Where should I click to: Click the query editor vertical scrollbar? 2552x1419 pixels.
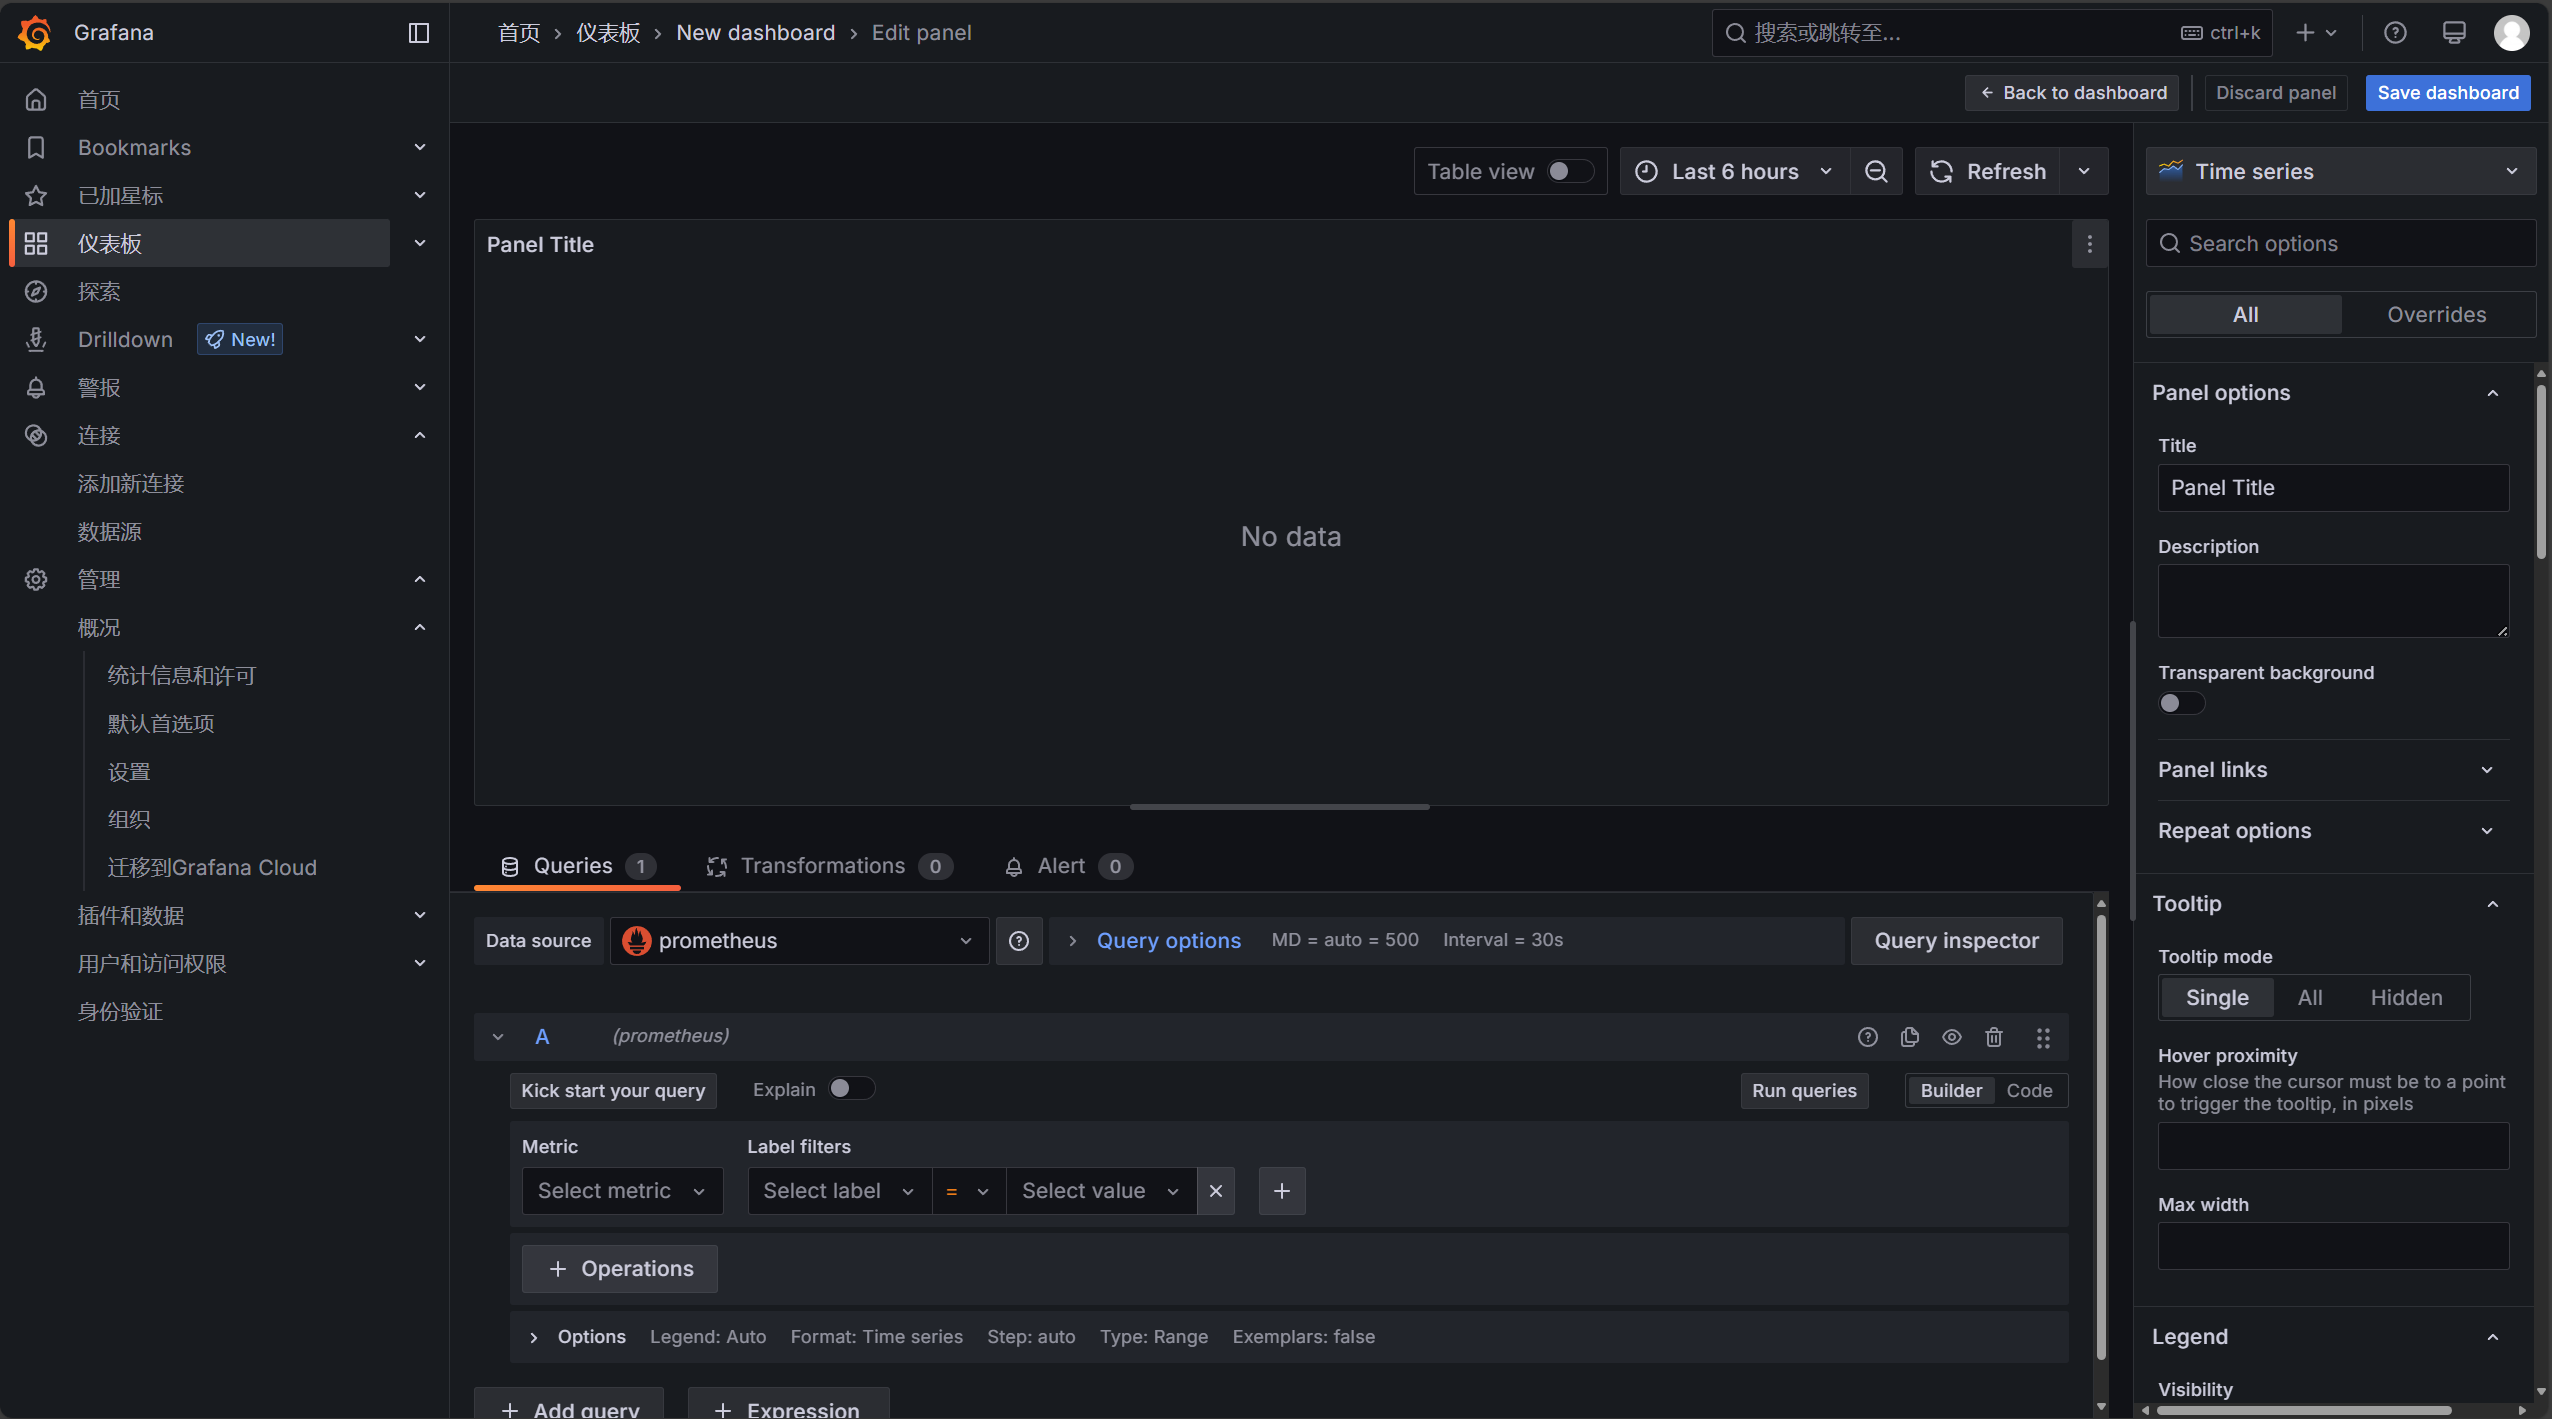2101,1135
